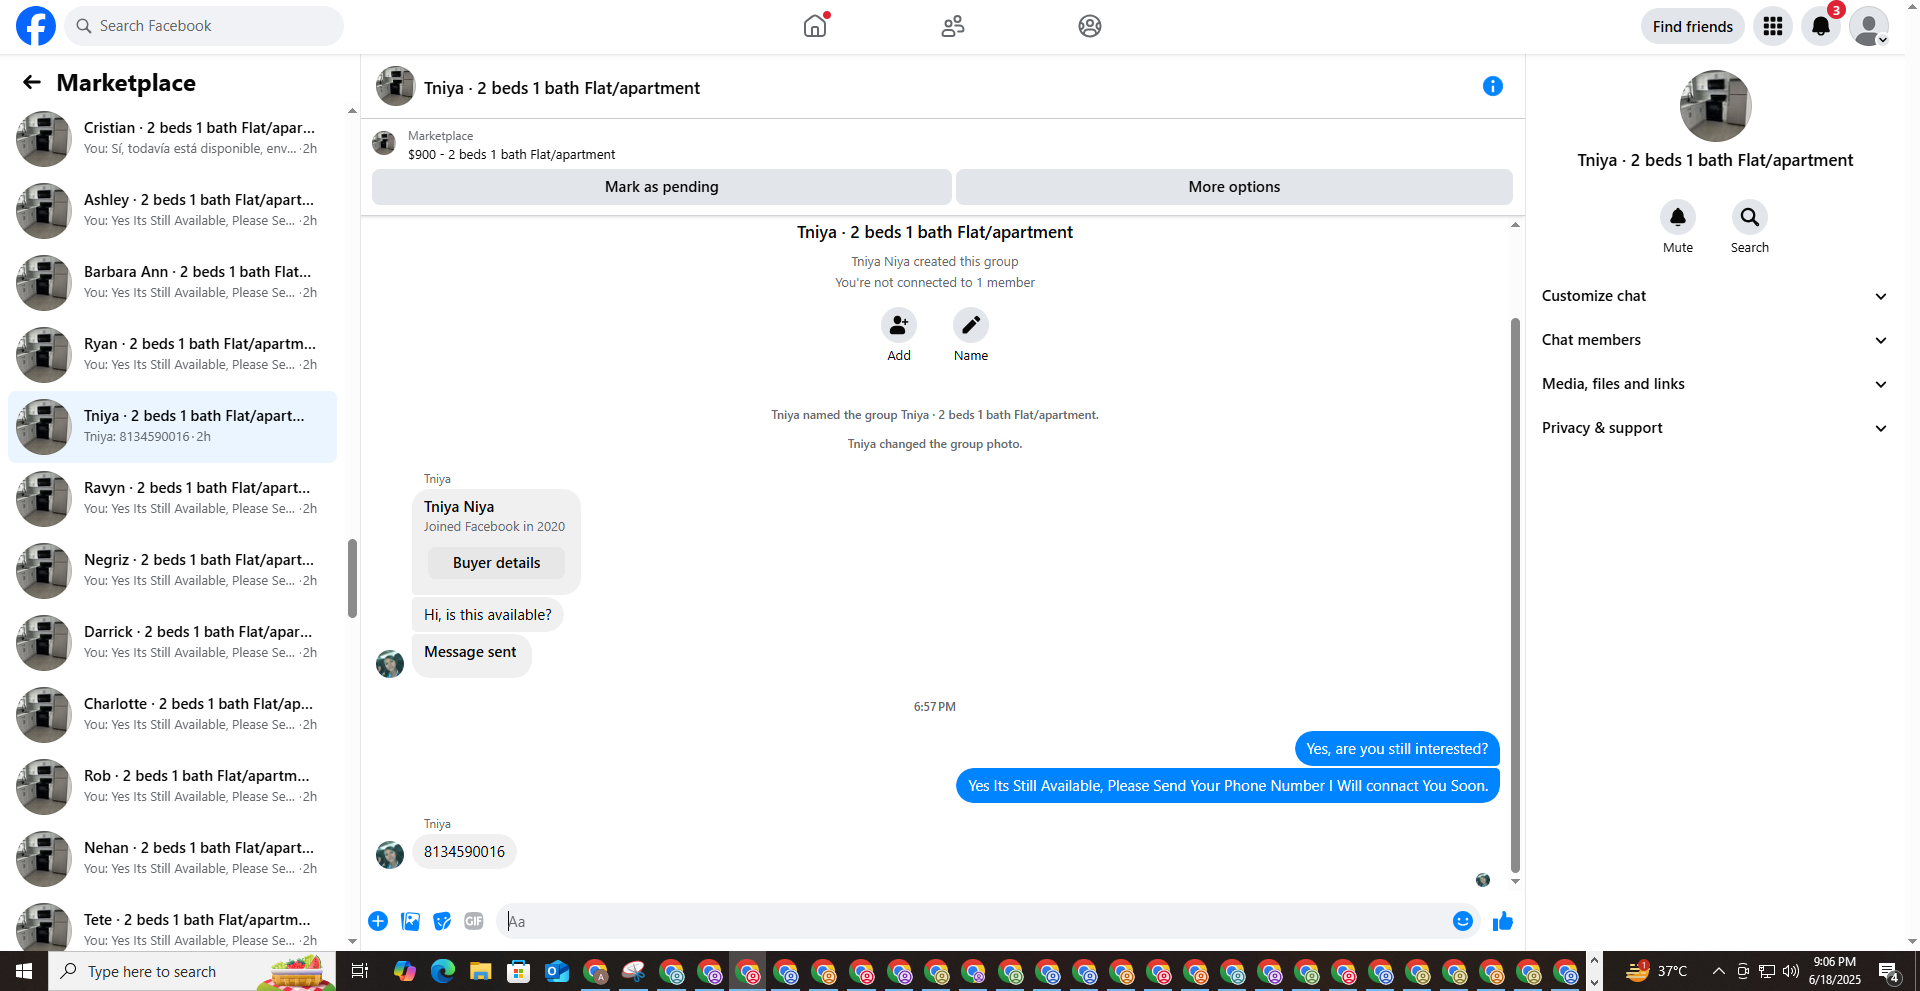Choose a sticker icon in composer
Screen dimensions: 1920x991
(x=442, y=921)
